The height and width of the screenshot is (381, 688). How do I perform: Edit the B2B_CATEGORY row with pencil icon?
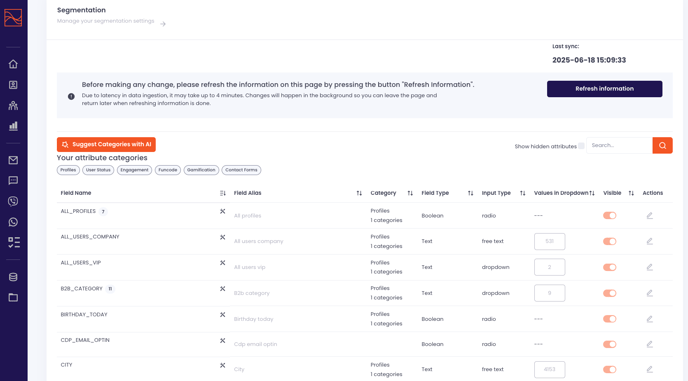click(649, 293)
